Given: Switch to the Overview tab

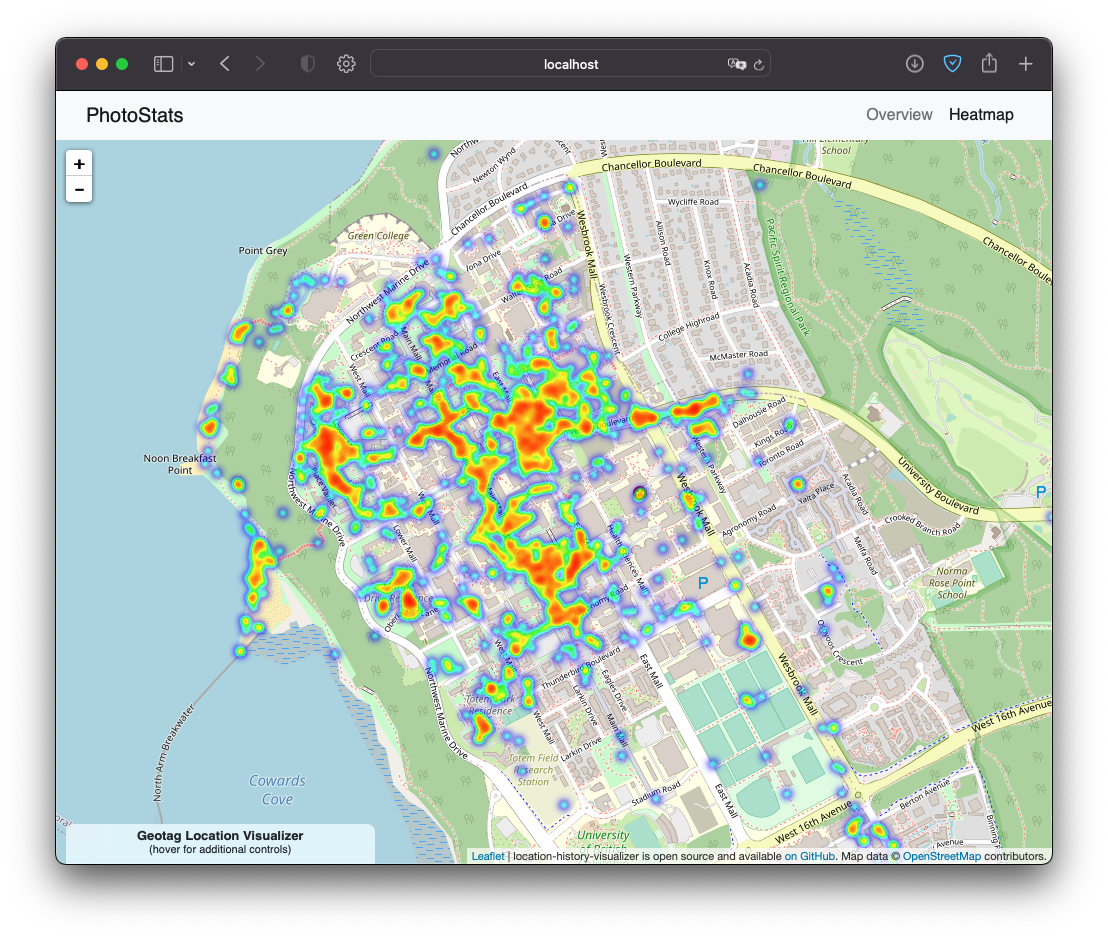Looking at the screenshot, I should [x=899, y=115].
